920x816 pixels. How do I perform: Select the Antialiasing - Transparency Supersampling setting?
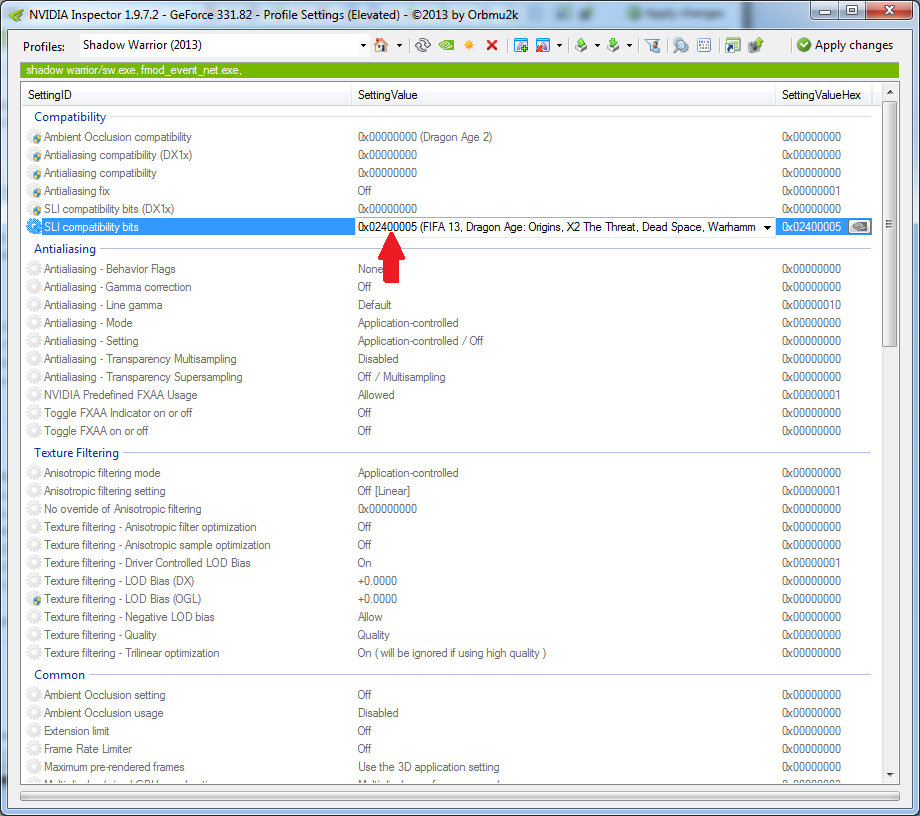tap(143, 377)
